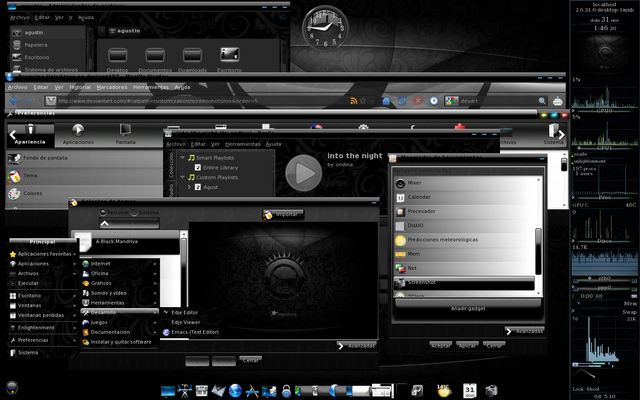Go back in the browser toolbar
The image size is (640, 400).
pyautogui.click(x=13, y=101)
